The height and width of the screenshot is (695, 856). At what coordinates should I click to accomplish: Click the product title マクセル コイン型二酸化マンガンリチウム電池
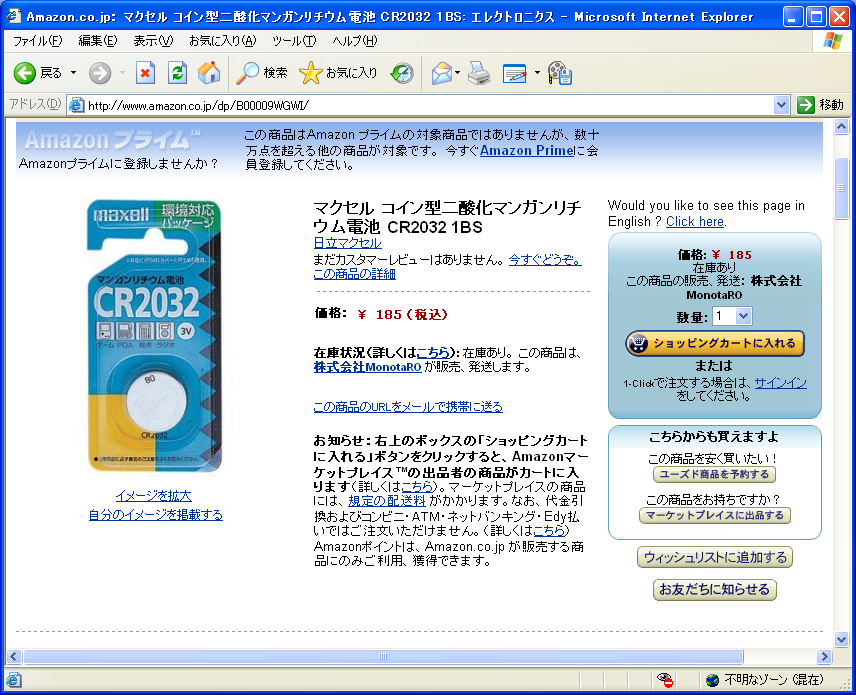(x=448, y=217)
